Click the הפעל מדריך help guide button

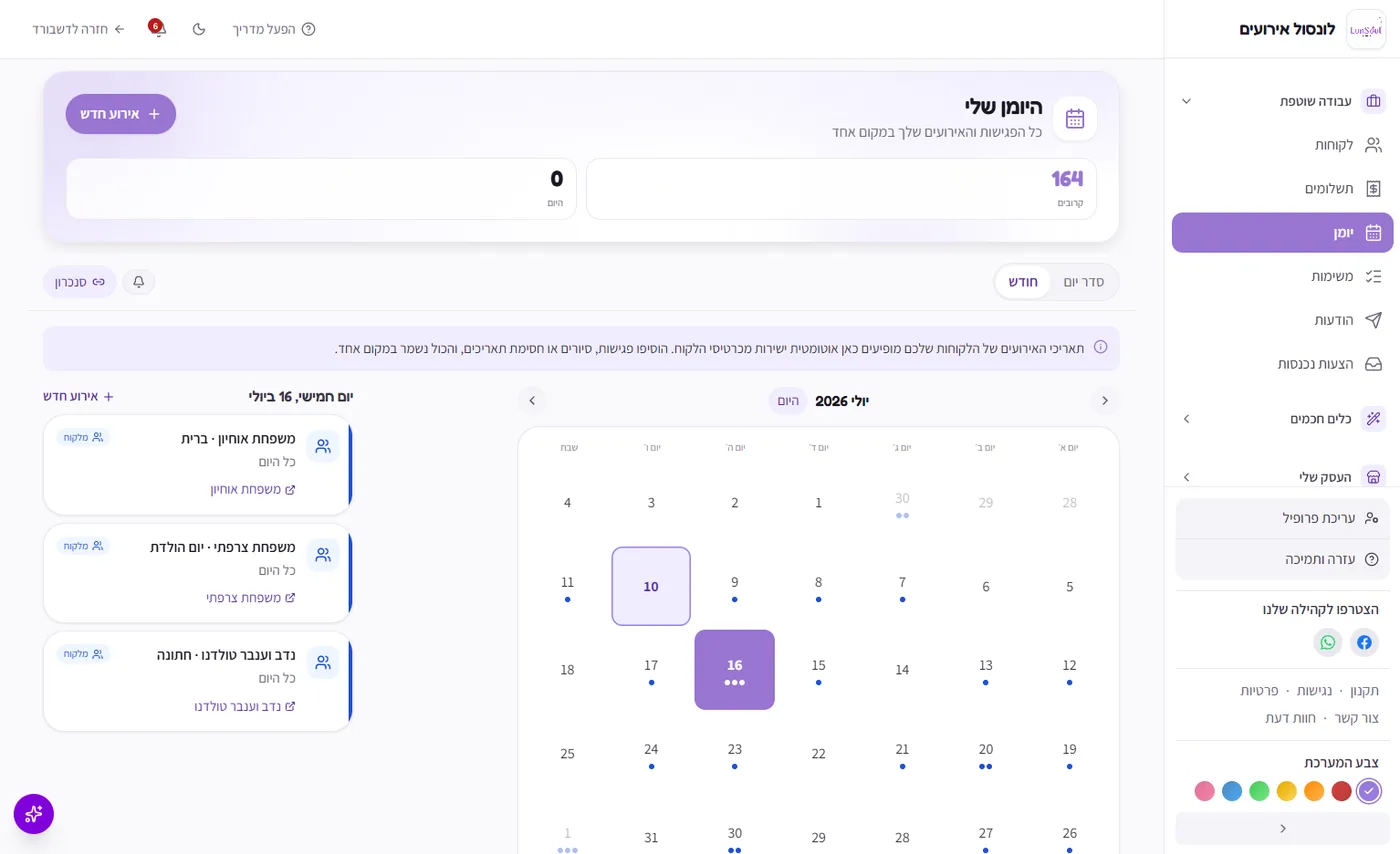[274, 29]
